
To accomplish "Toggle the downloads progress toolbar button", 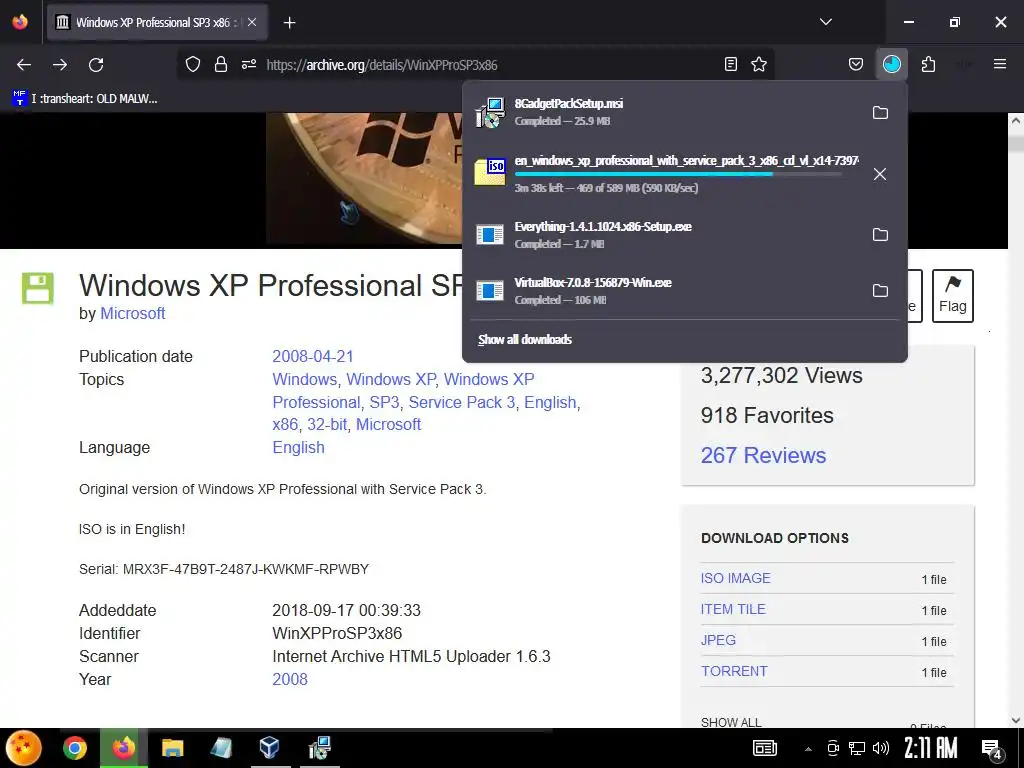I will tap(891, 64).
